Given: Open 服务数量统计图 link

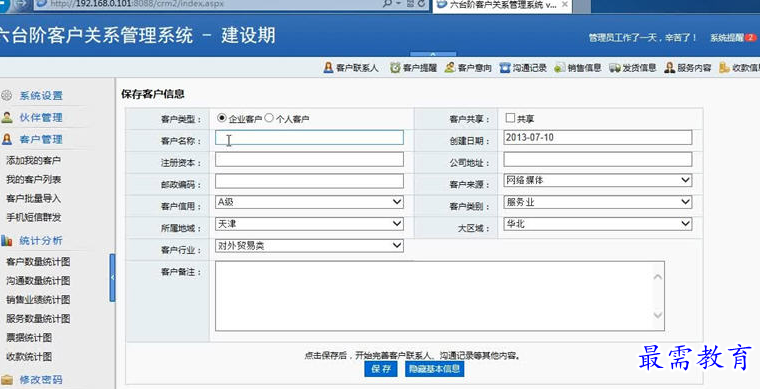Looking at the screenshot, I should pos(38,319).
